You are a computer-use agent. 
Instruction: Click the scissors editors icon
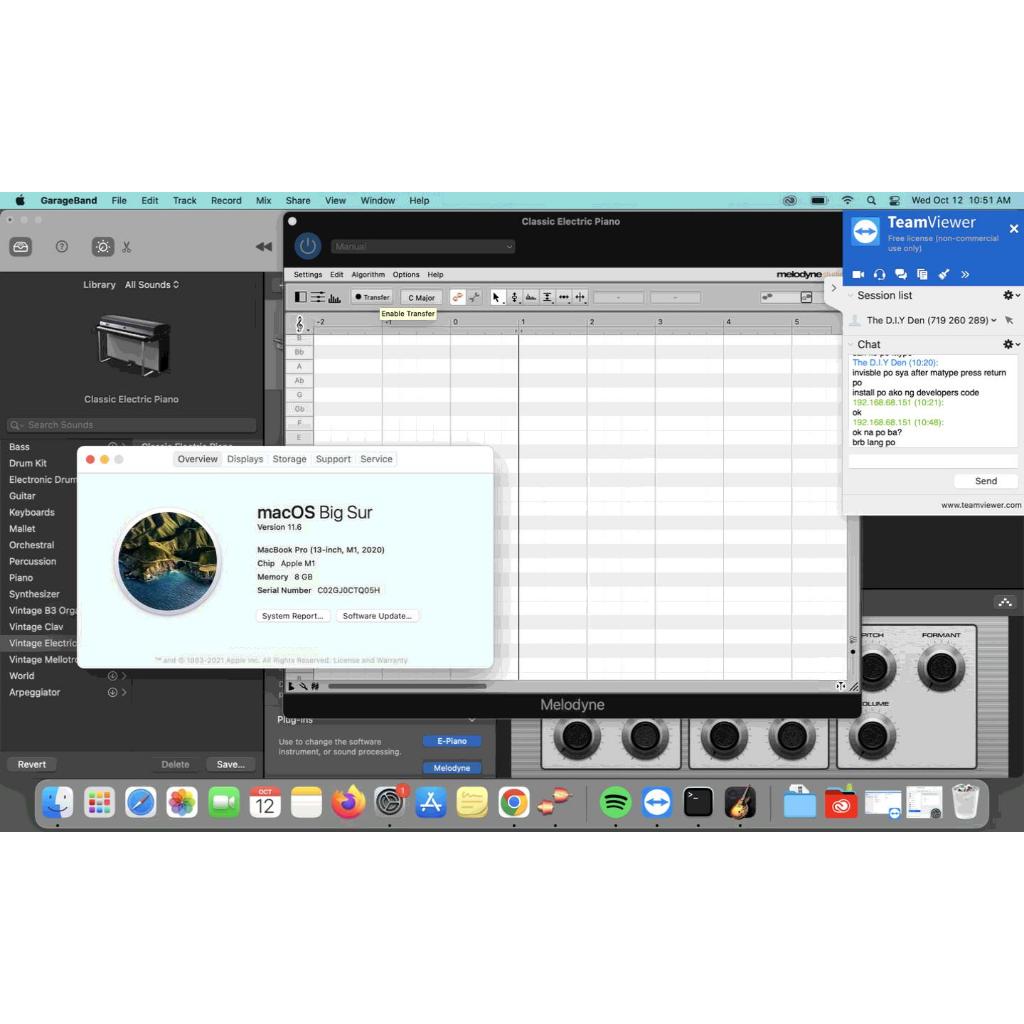tap(127, 247)
